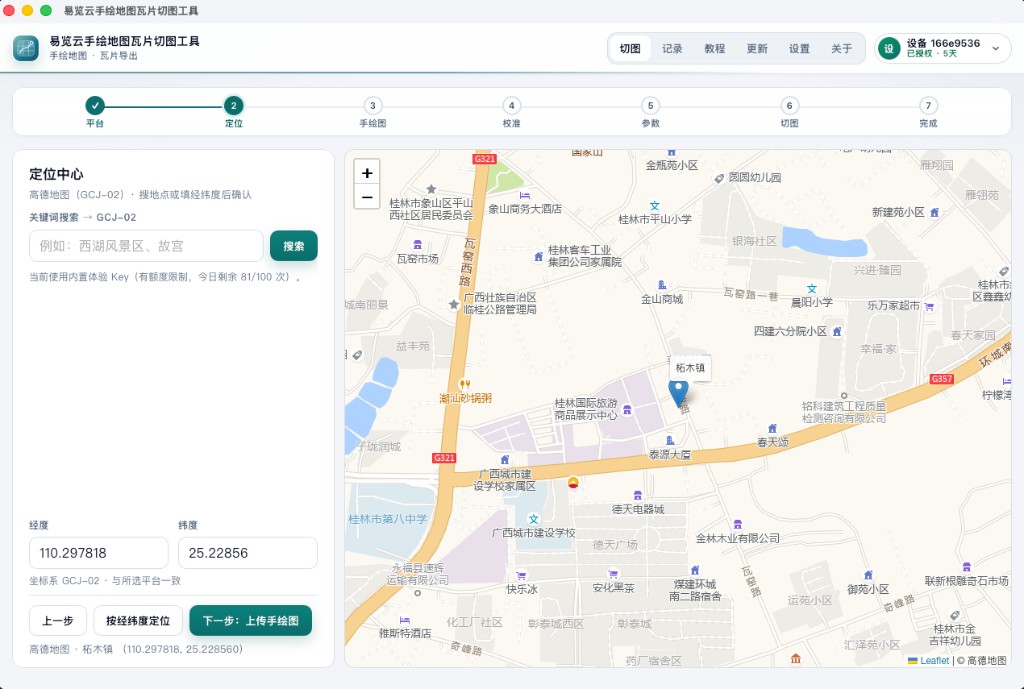The image size is (1024, 689).
Task: Click the 圆圆幼儿园 tag icon
Action: coord(718,178)
